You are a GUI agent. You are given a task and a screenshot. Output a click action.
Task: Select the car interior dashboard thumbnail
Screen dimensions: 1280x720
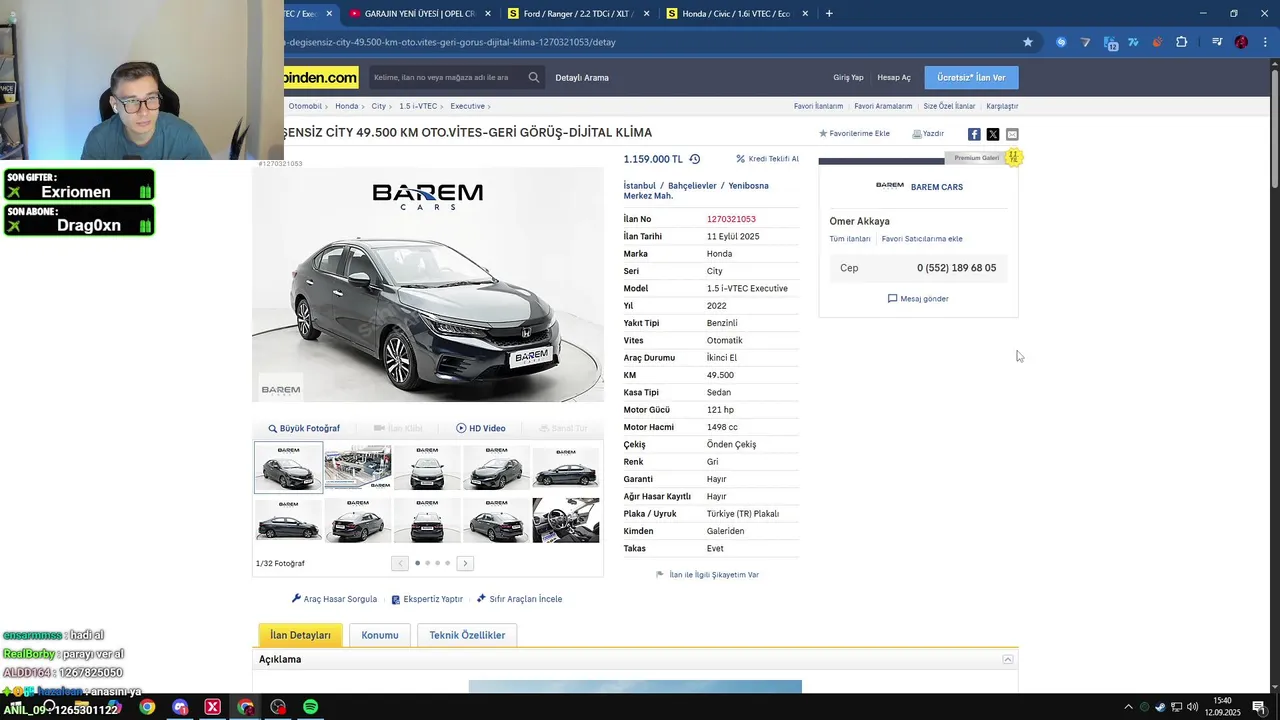click(x=566, y=520)
